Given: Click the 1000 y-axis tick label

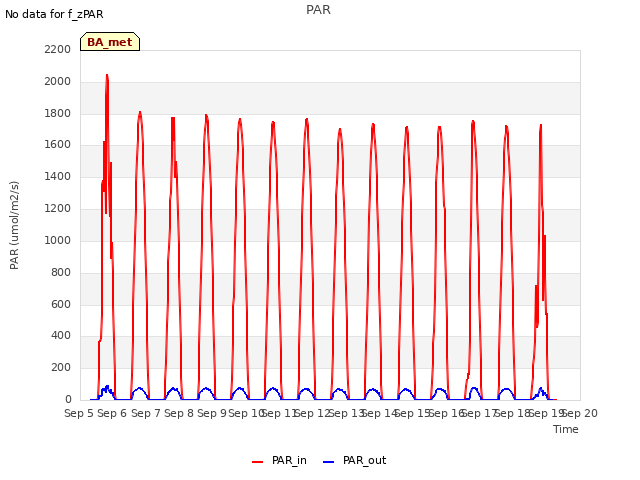Looking at the screenshot, I should 58,240.
